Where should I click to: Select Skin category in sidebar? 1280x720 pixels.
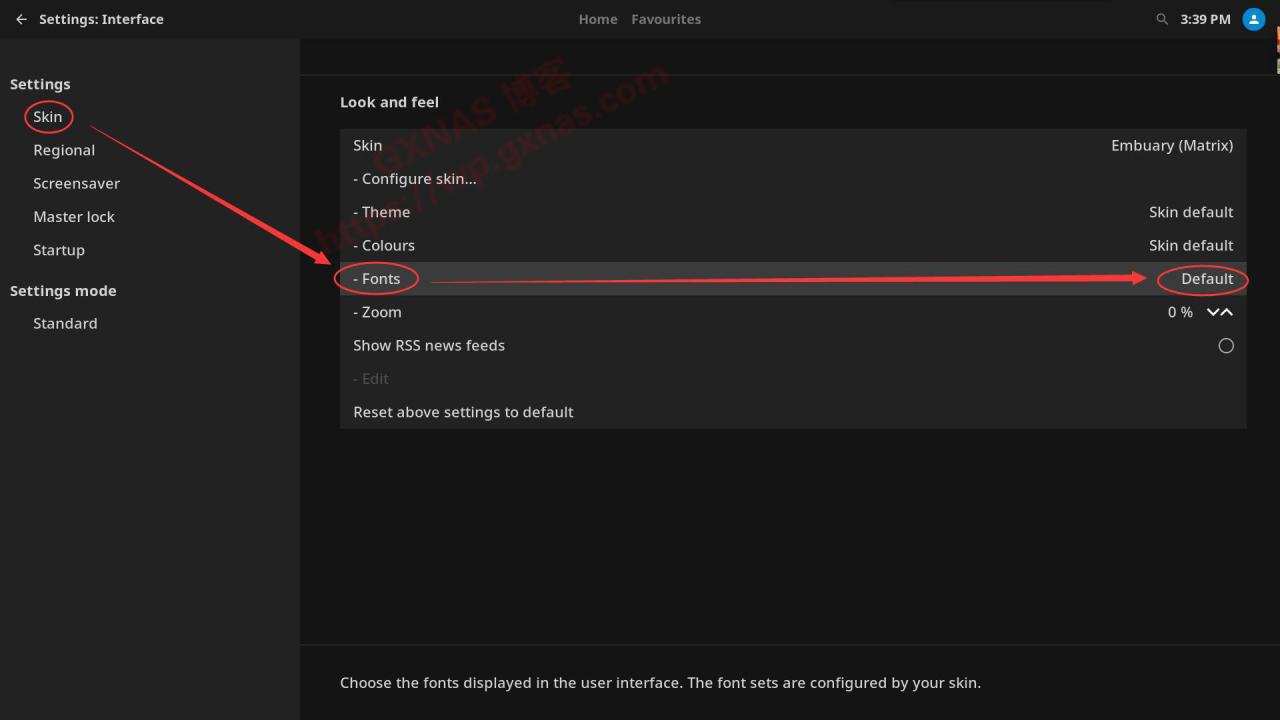pyautogui.click(x=48, y=117)
